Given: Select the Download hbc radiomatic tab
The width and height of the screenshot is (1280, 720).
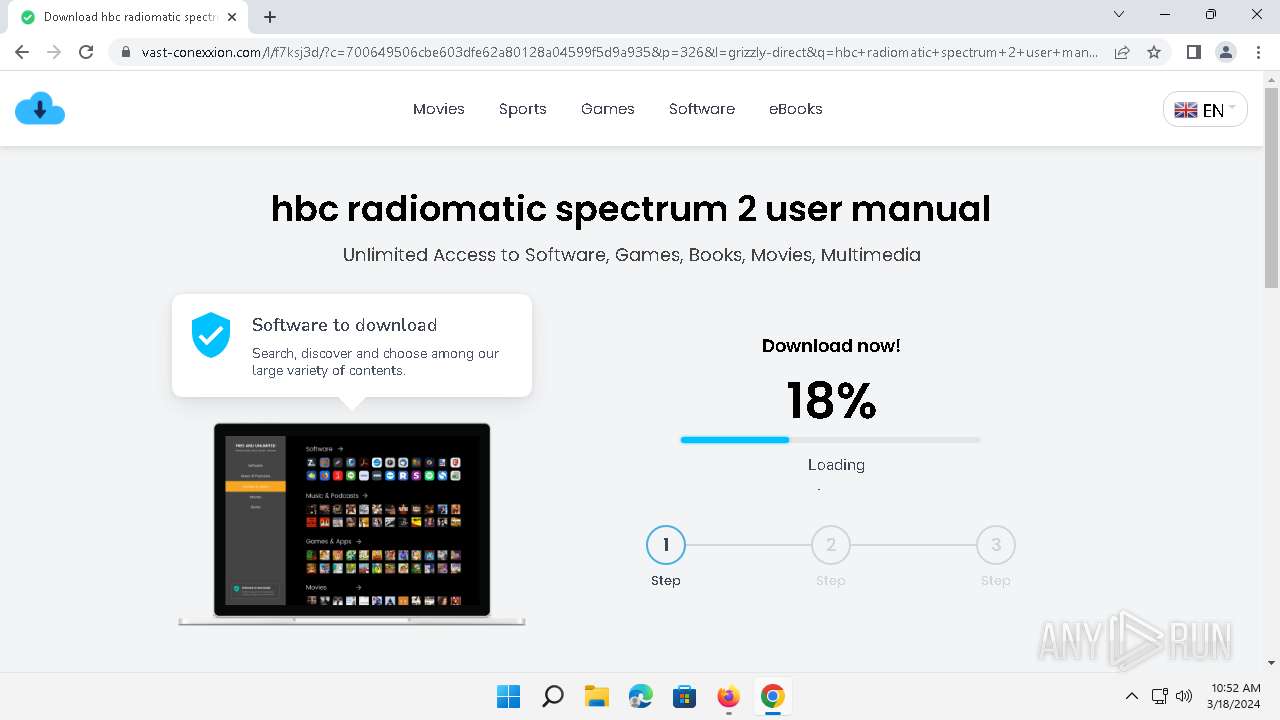Looking at the screenshot, I should coord(128,17).
